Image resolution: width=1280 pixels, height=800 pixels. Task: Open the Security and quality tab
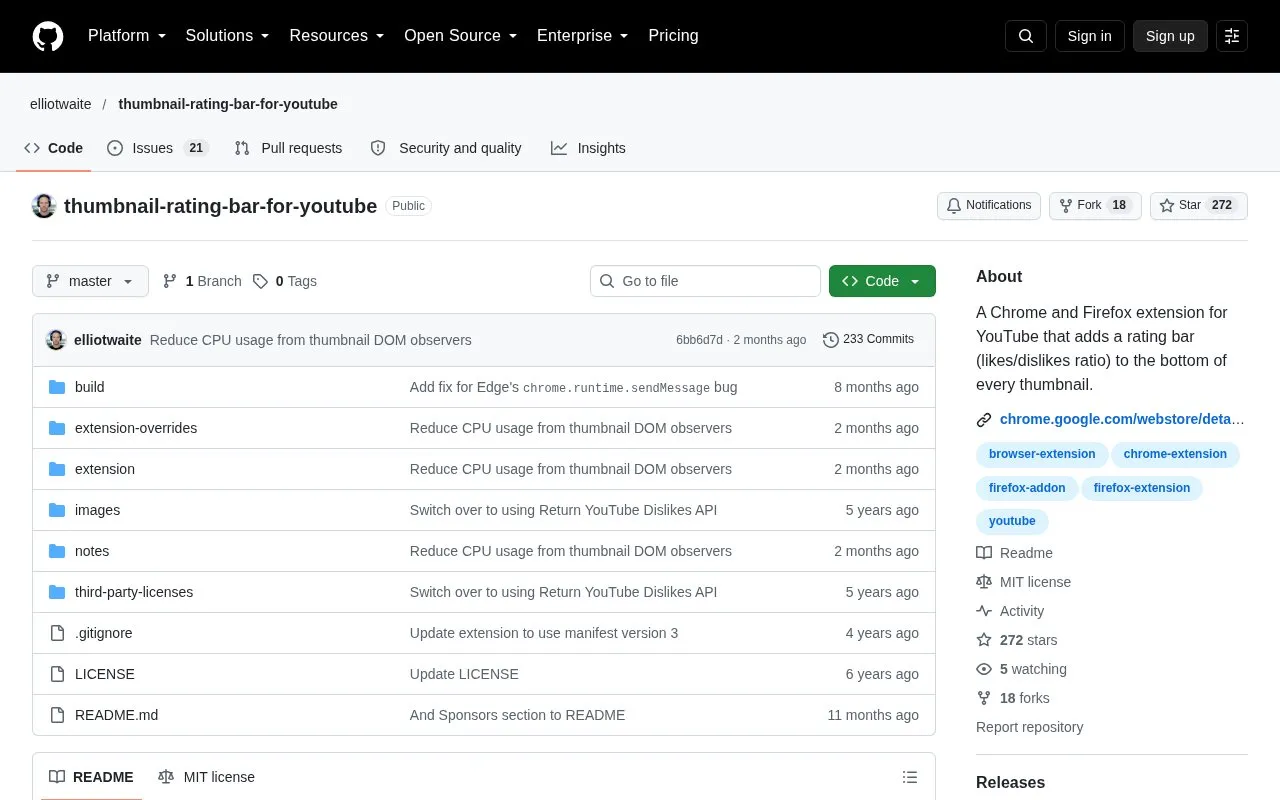(x=446, y=148)
